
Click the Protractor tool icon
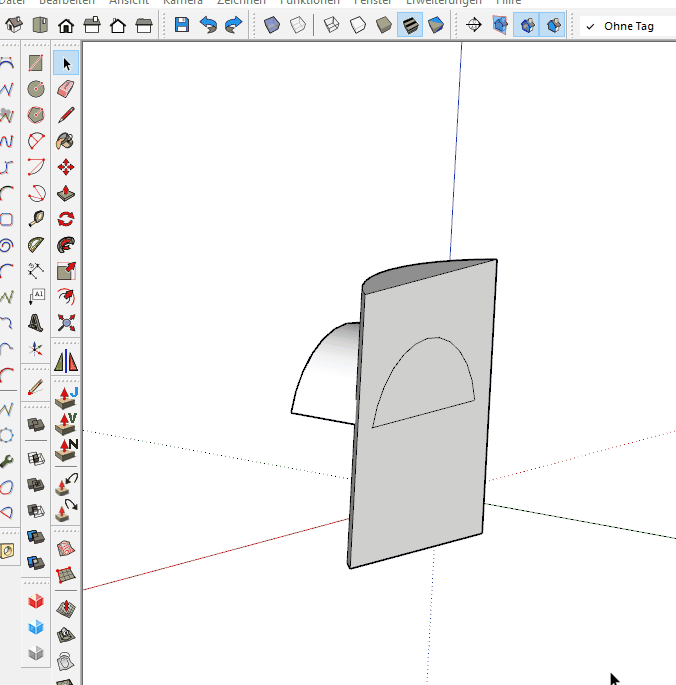37,245
